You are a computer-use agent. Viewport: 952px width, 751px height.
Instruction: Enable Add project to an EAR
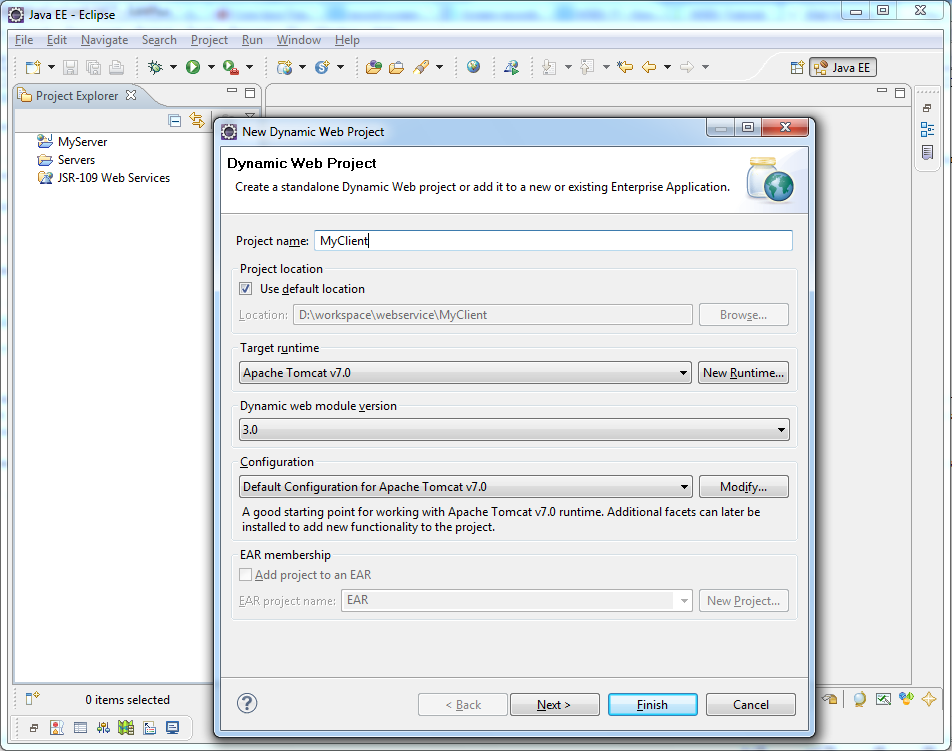(245, 574)
